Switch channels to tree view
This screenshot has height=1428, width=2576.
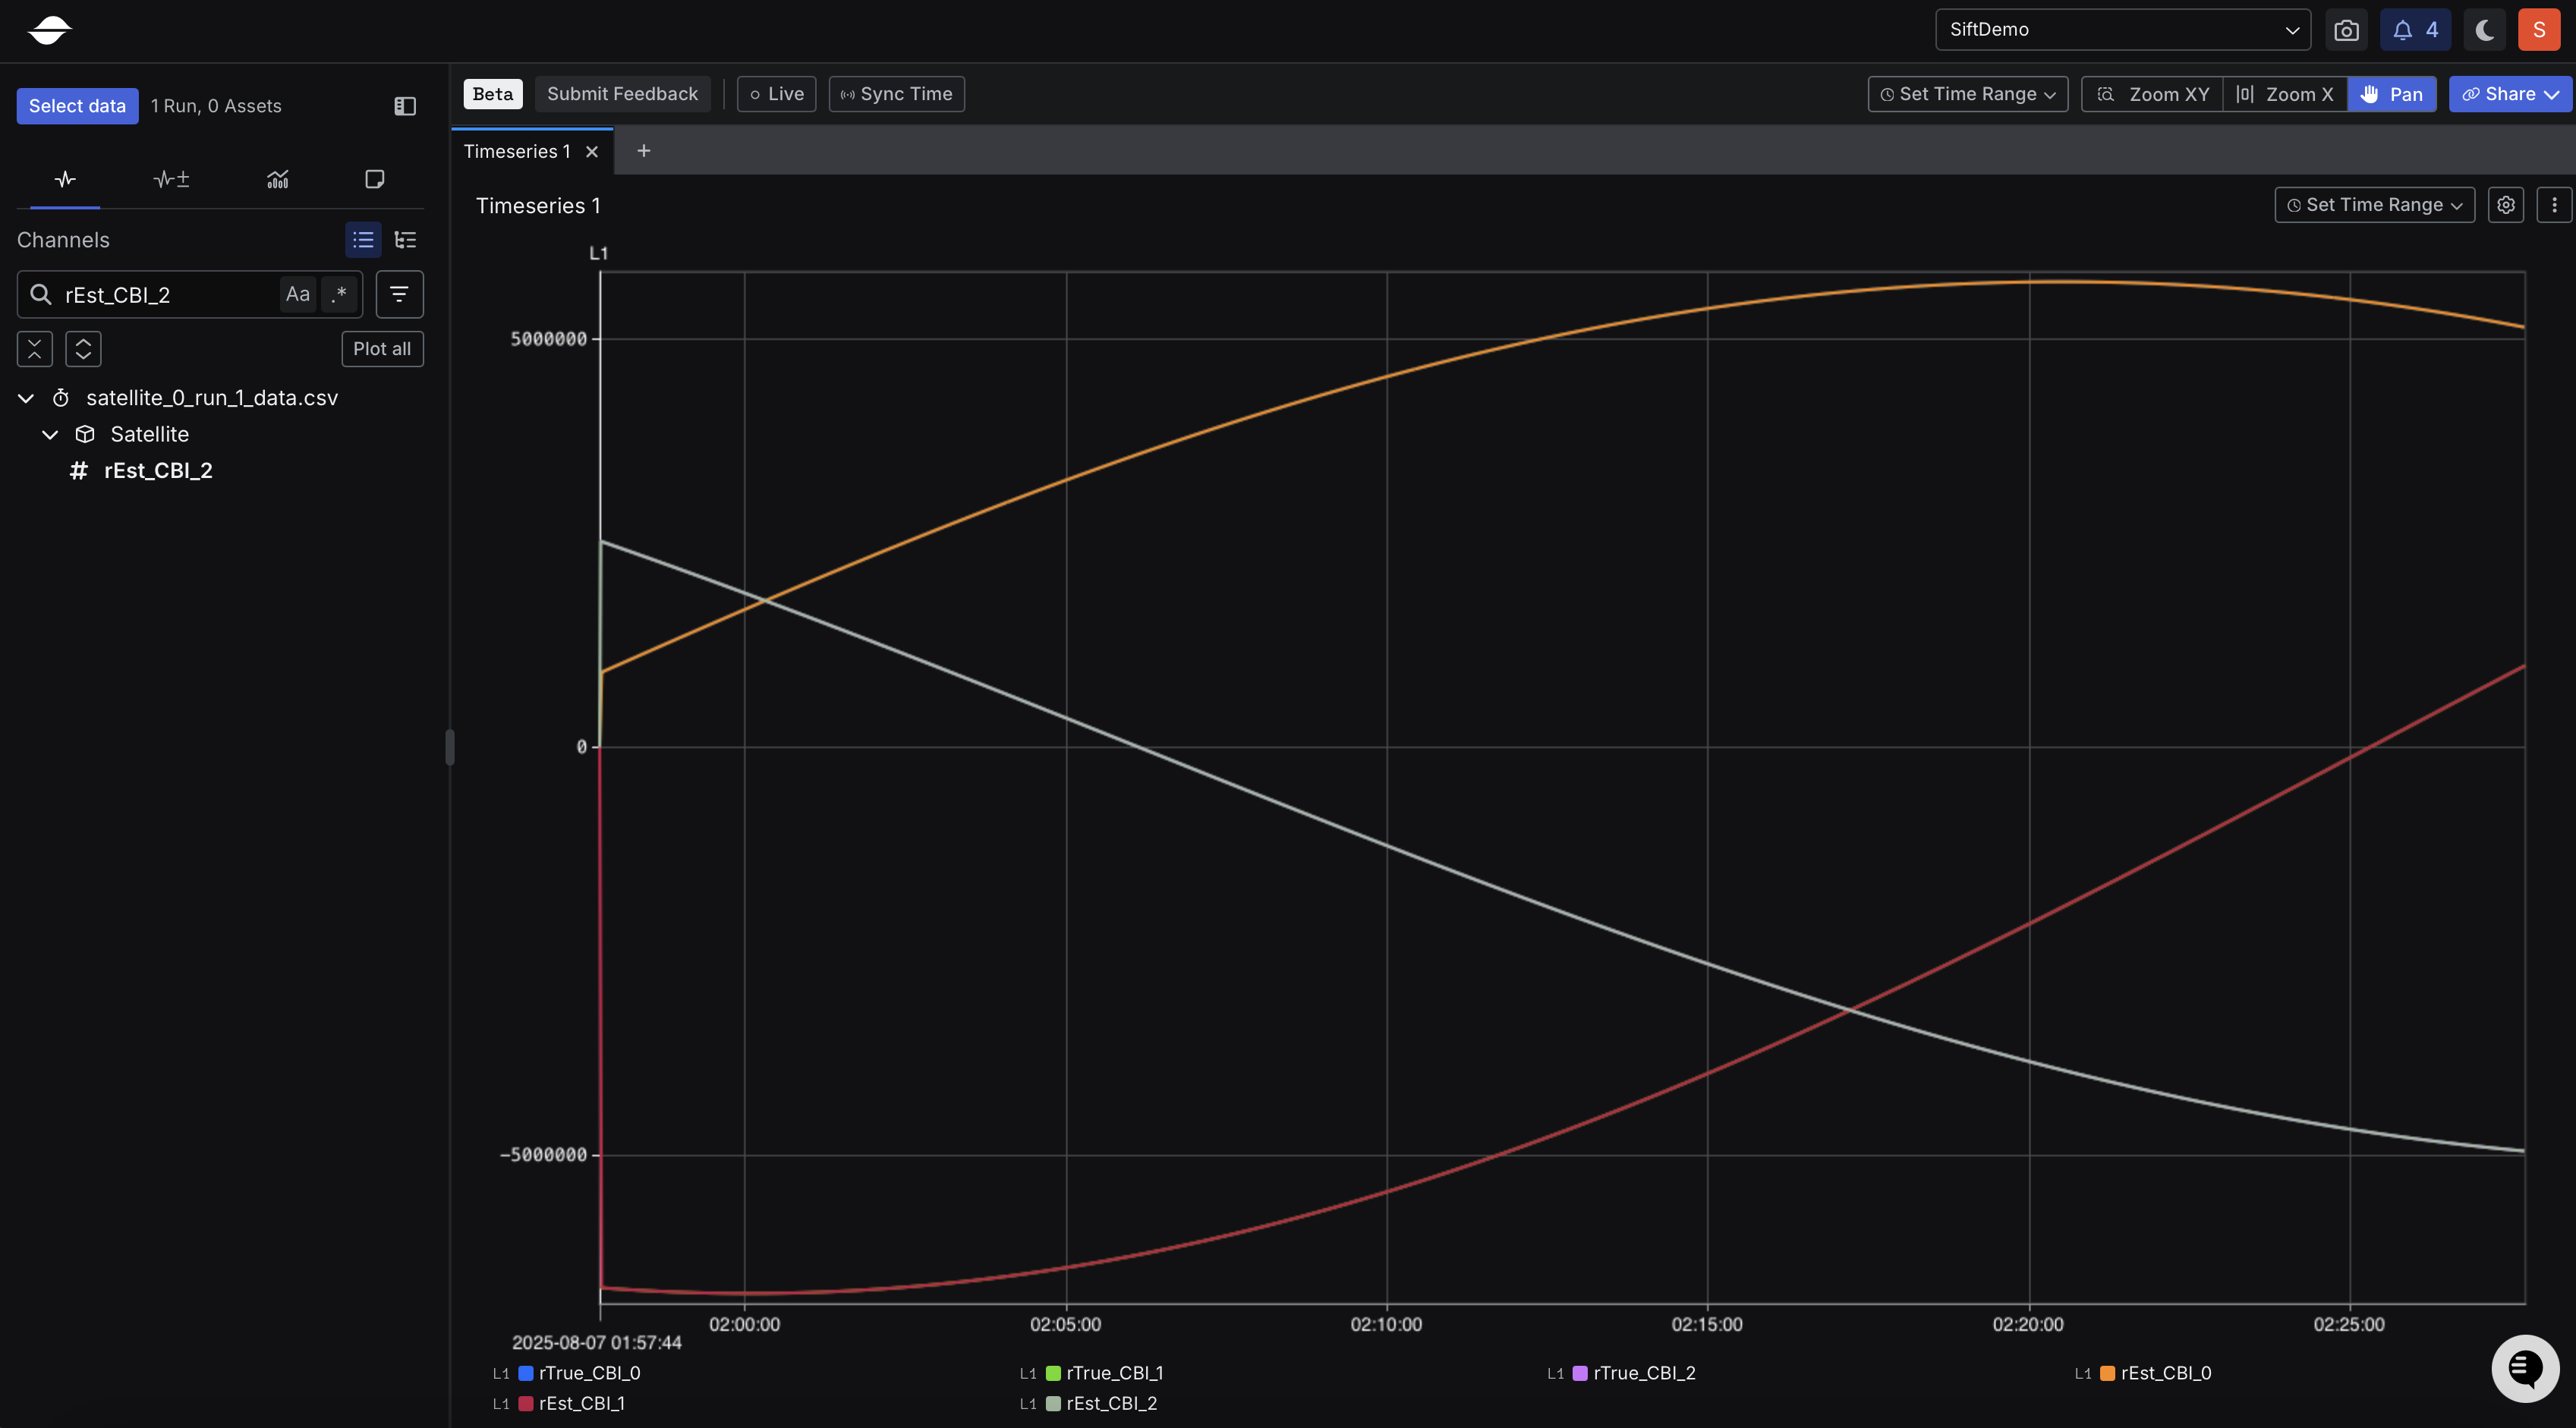coord(405,240)
